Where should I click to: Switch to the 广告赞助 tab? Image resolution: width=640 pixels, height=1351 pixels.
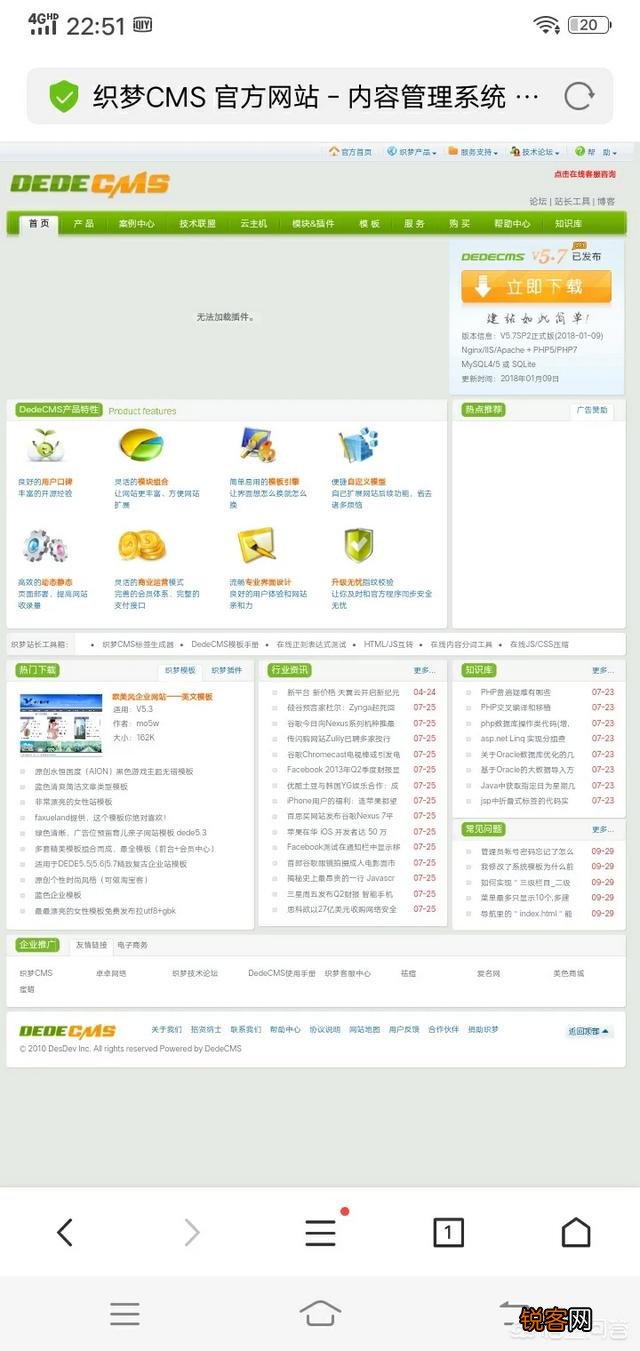pyautogui.click(x=592, y=410)
